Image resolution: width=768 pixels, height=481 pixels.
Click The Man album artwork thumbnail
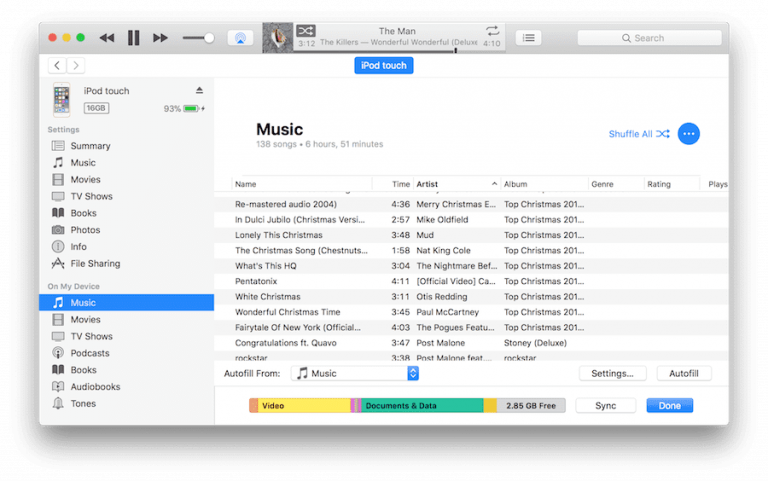pyautogui.click(x=278, y=37)
